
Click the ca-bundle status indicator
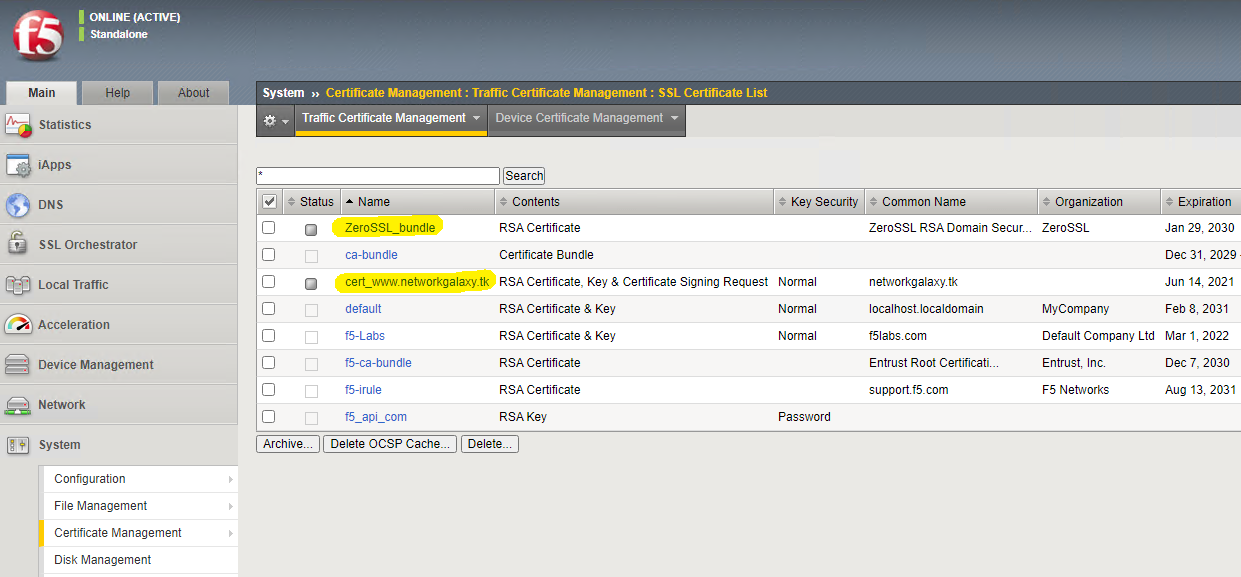pos(311,256)
